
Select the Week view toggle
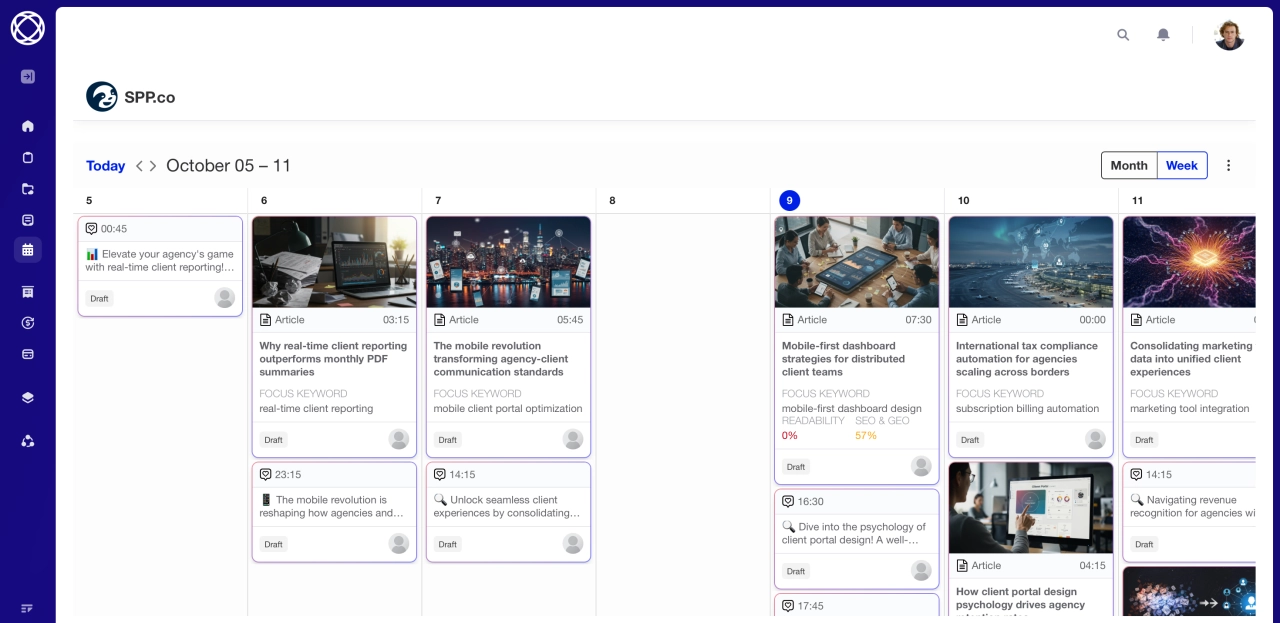[x=1182, y=166]
